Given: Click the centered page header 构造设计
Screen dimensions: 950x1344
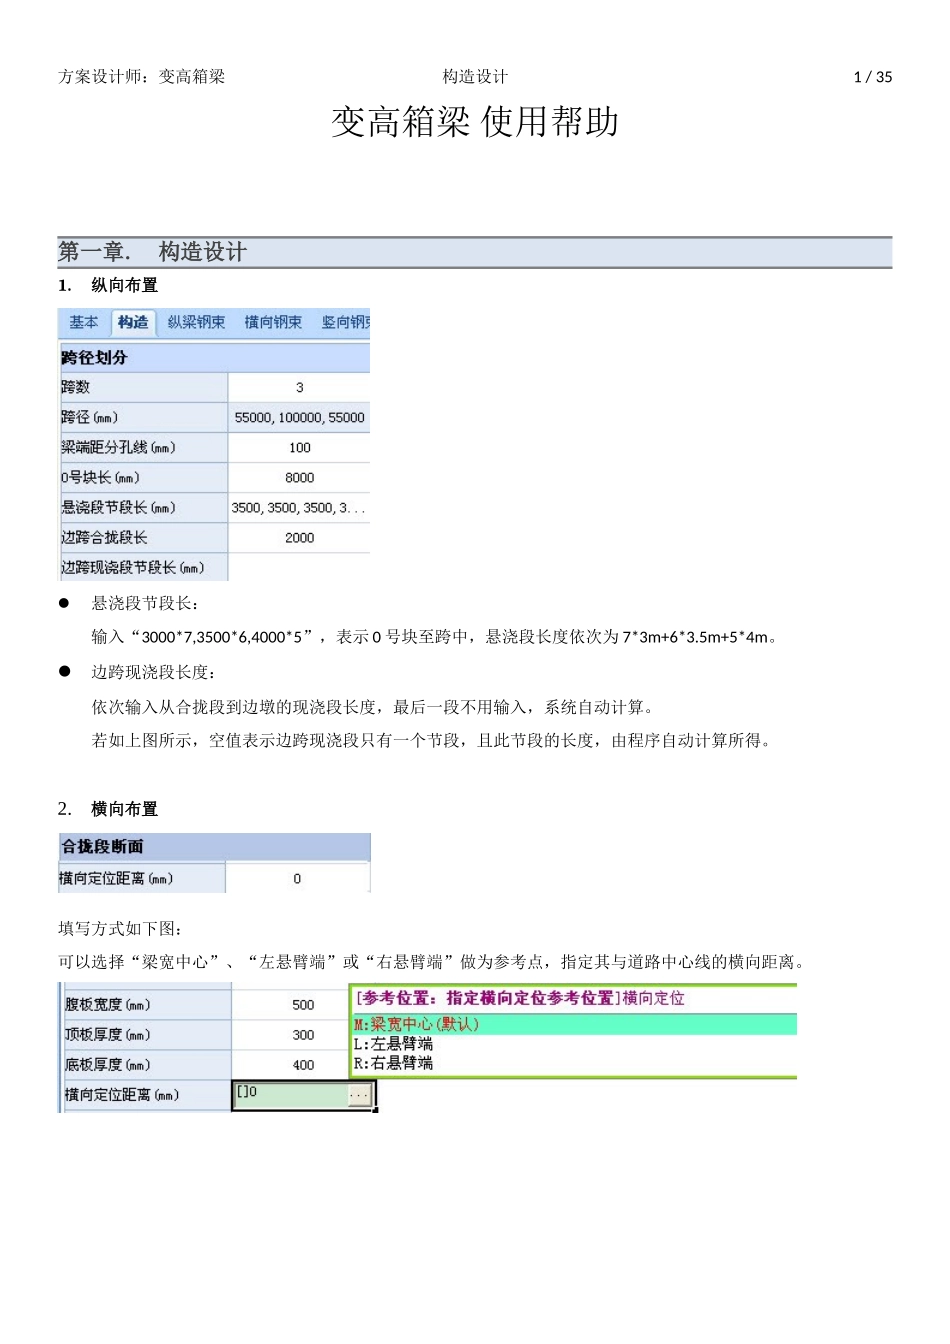Looking at the screenshot, I should pyautogui.click(x=475, y=77).
